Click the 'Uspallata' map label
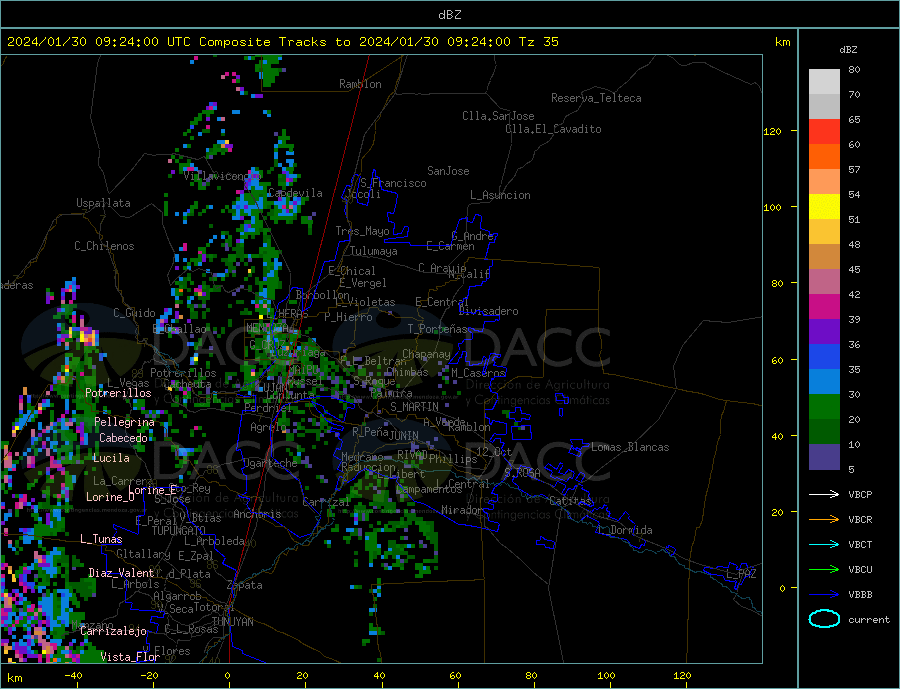Image resolution: width=900 pixels, height=689 pixels. pos(103,203)
